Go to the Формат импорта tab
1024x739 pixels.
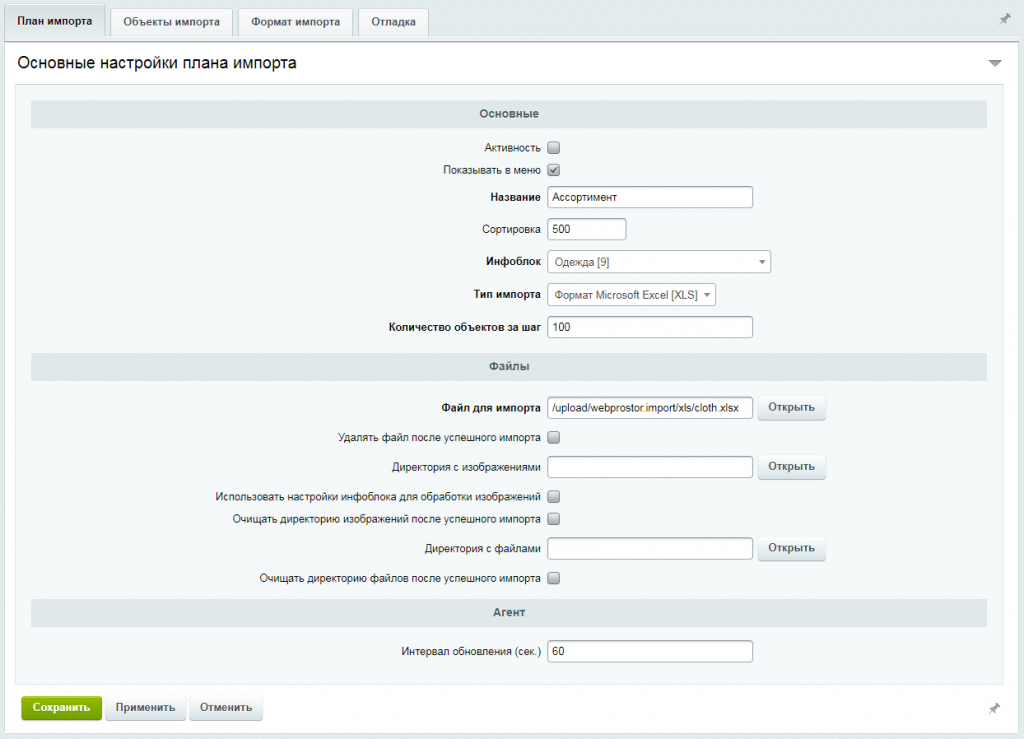296,22
